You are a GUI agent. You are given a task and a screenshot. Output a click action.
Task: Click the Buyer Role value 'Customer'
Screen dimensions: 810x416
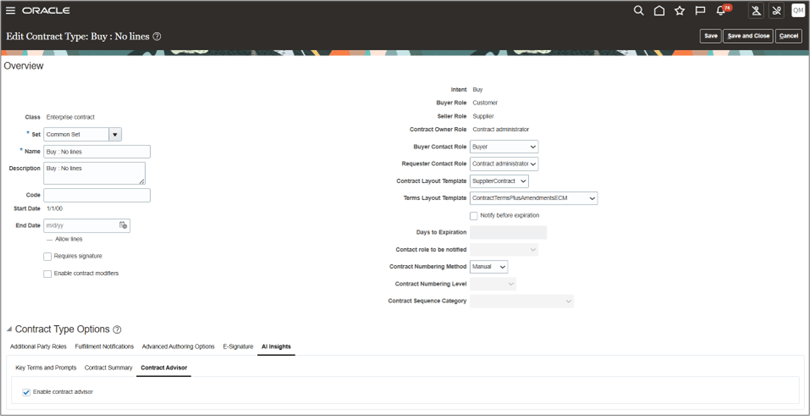click(485, 103)
